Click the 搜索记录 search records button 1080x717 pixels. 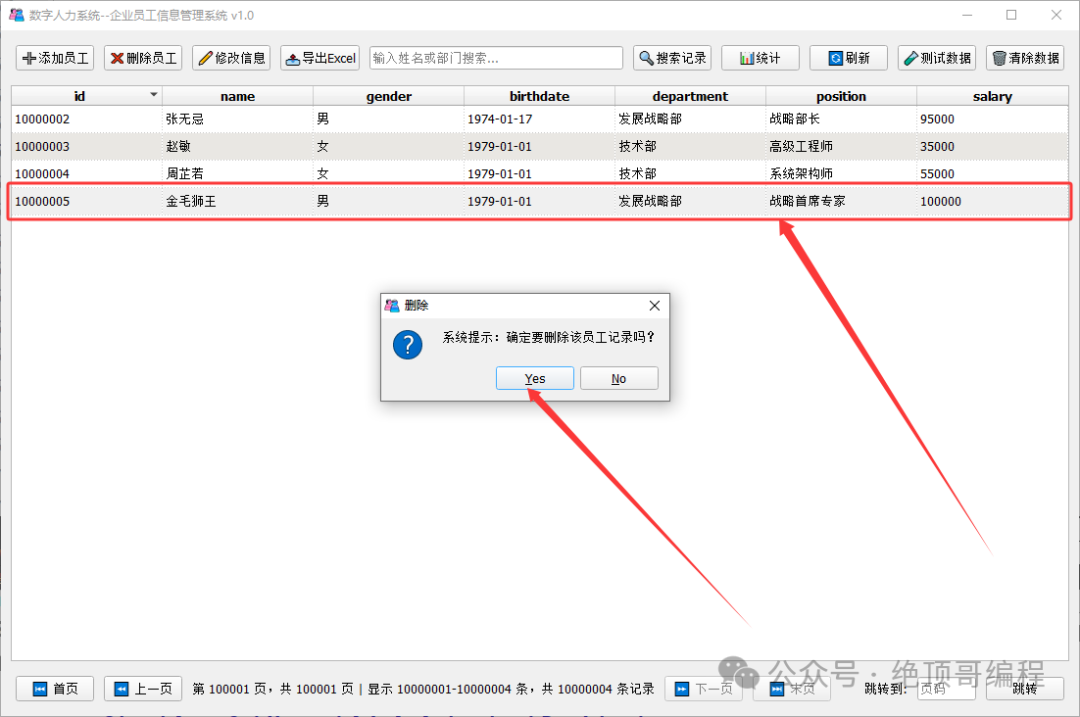(x=672, y=58)
